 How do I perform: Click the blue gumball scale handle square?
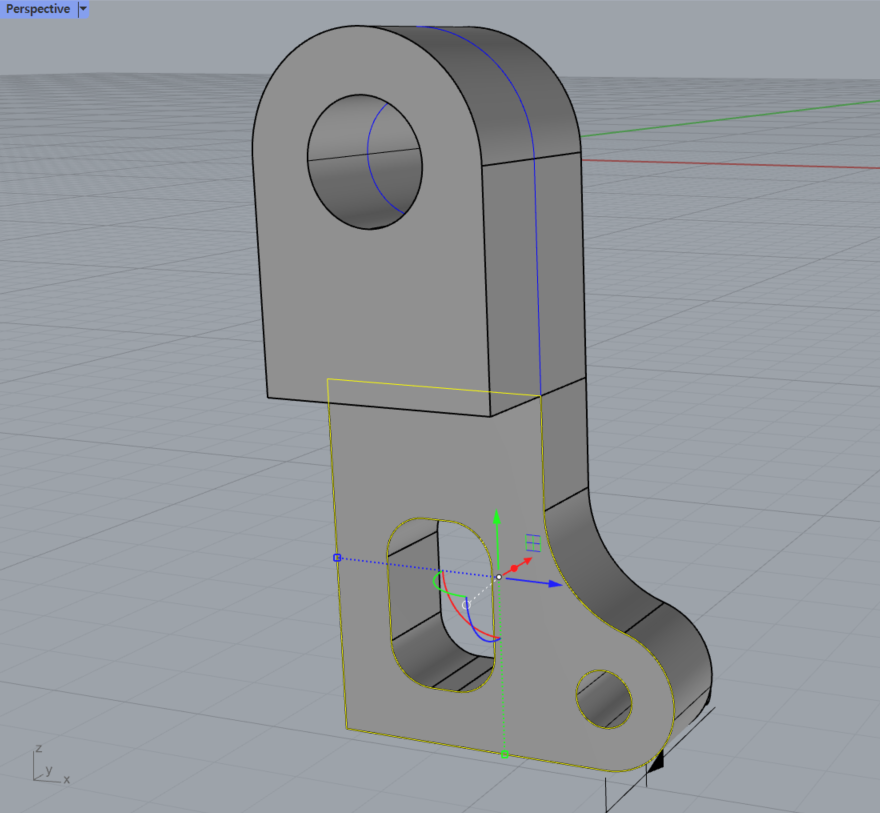(337, 558)
